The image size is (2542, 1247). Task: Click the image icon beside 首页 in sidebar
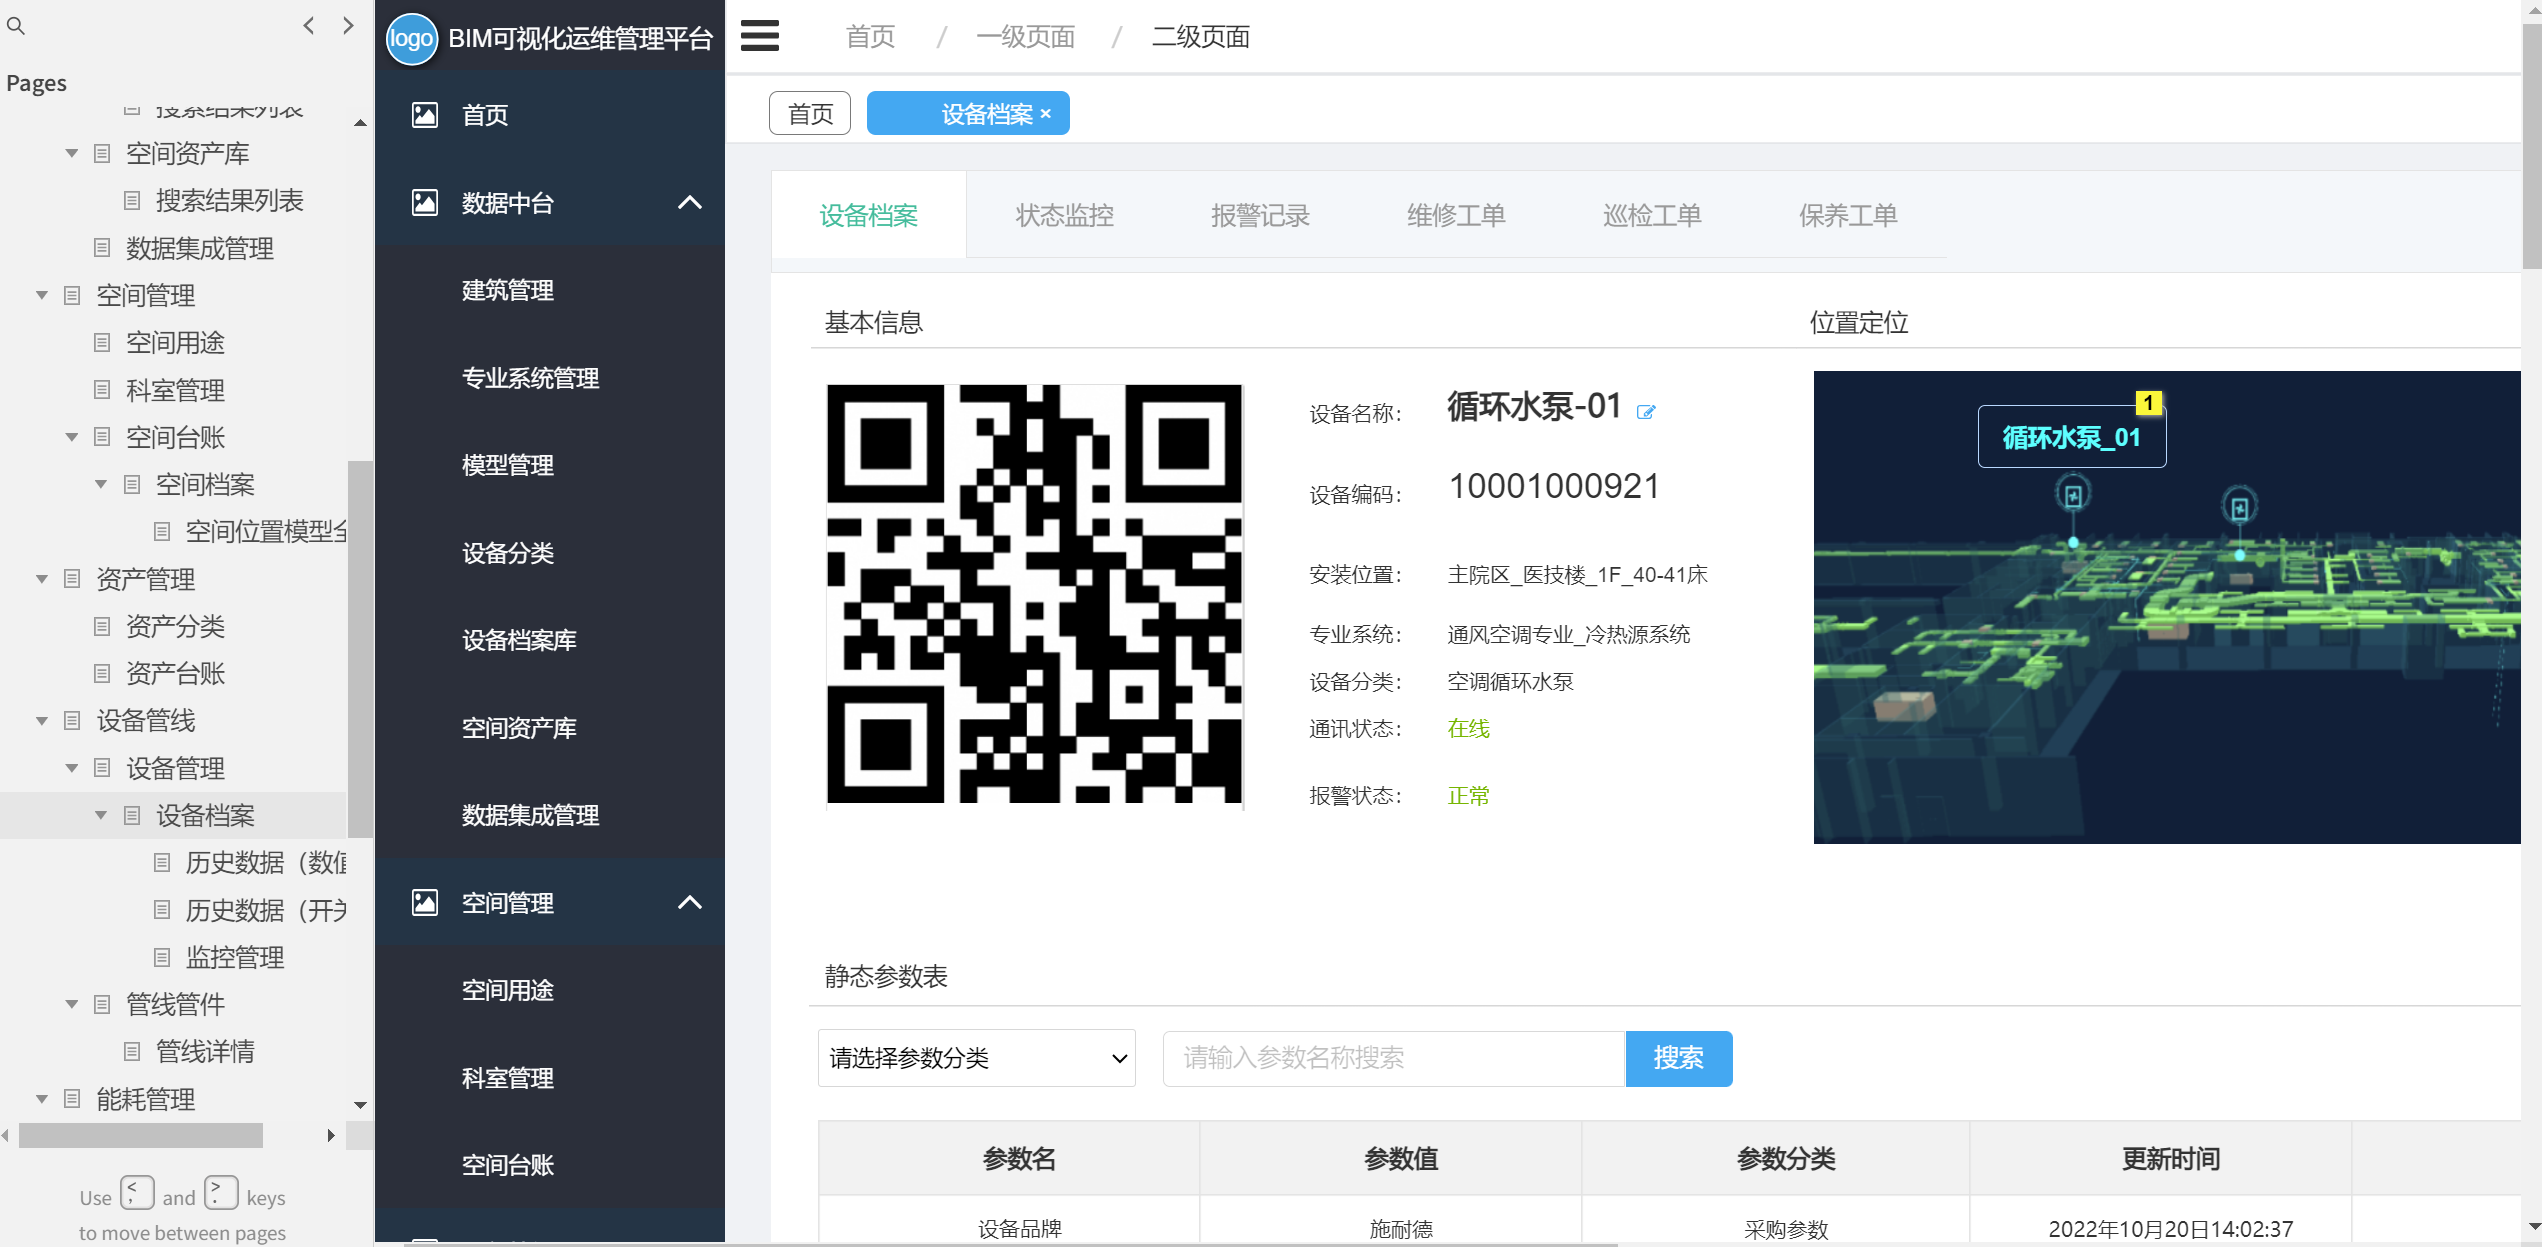click(425, 115)
